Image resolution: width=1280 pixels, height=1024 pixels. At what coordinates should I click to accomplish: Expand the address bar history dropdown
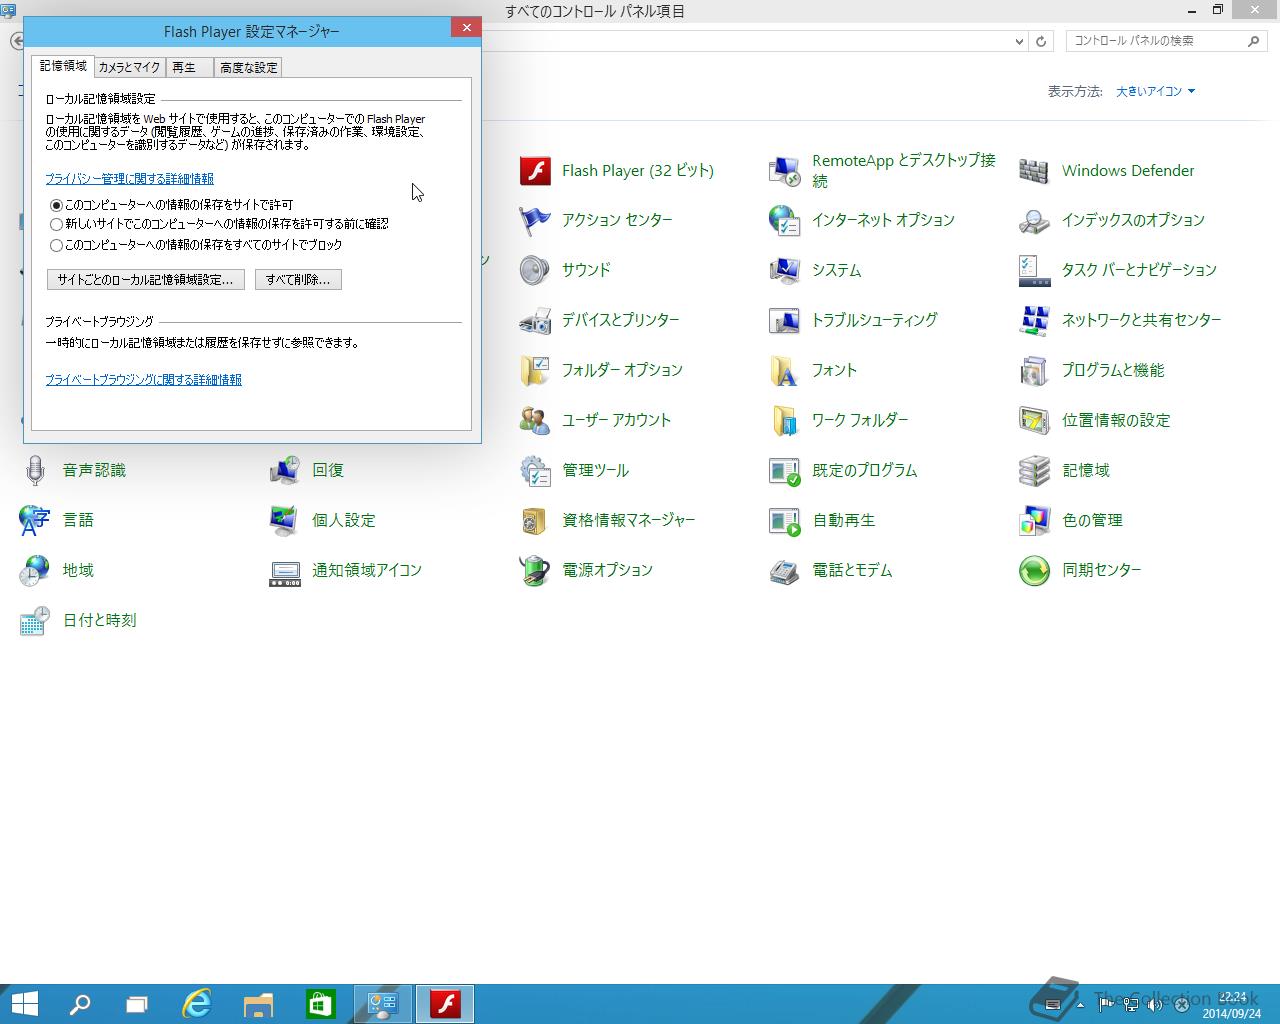pyautogui.click(x=1019, y=41)
